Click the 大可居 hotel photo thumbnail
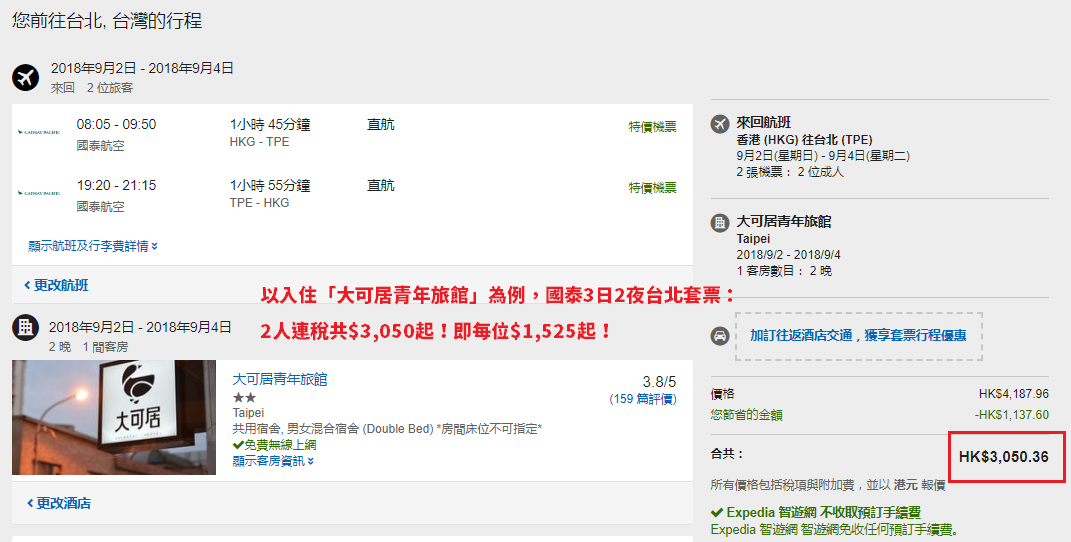 pyautogui.click(x=114, y=418)
